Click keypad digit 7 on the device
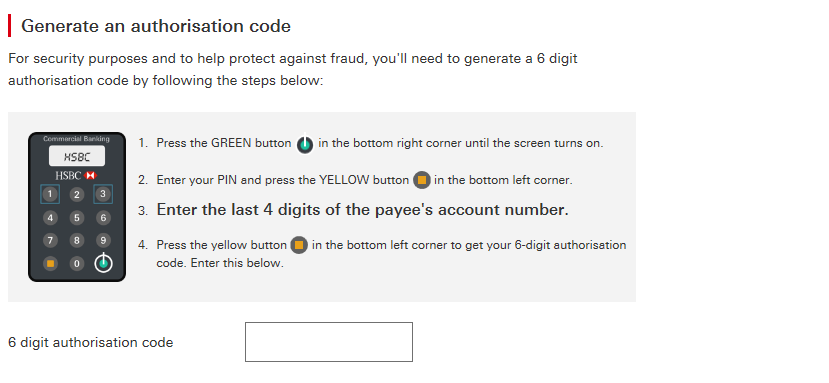 click(x=50, y=240)
